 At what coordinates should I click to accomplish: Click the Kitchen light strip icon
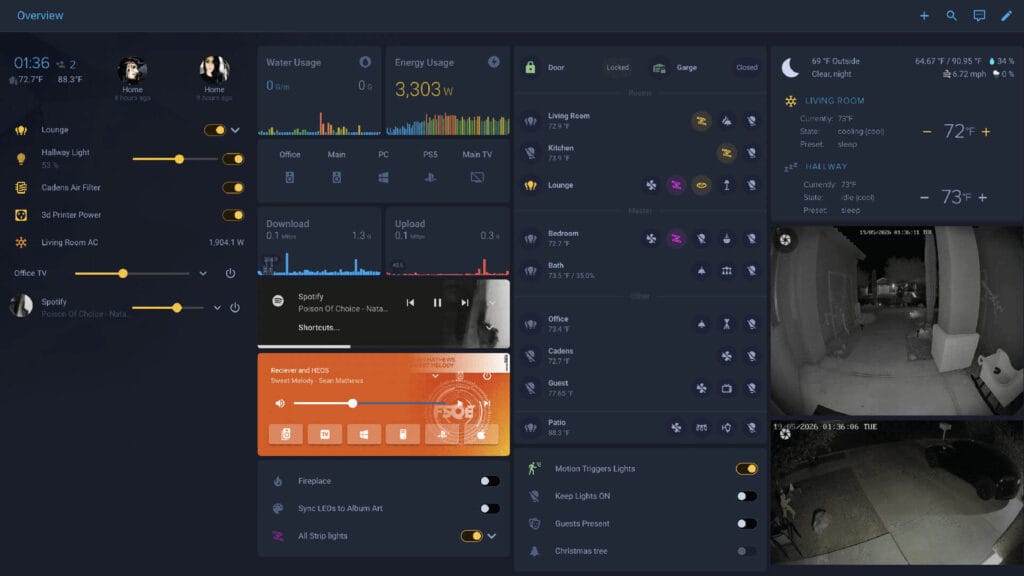pyautogui.click(x=726, y=153)
